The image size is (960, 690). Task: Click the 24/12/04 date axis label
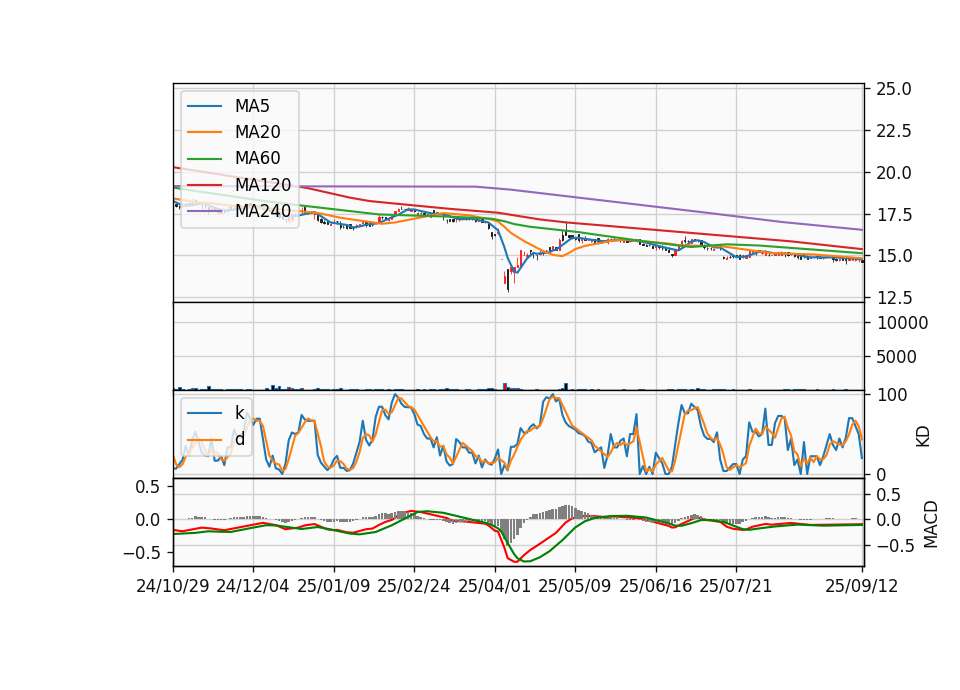click(x=253, y=586)
